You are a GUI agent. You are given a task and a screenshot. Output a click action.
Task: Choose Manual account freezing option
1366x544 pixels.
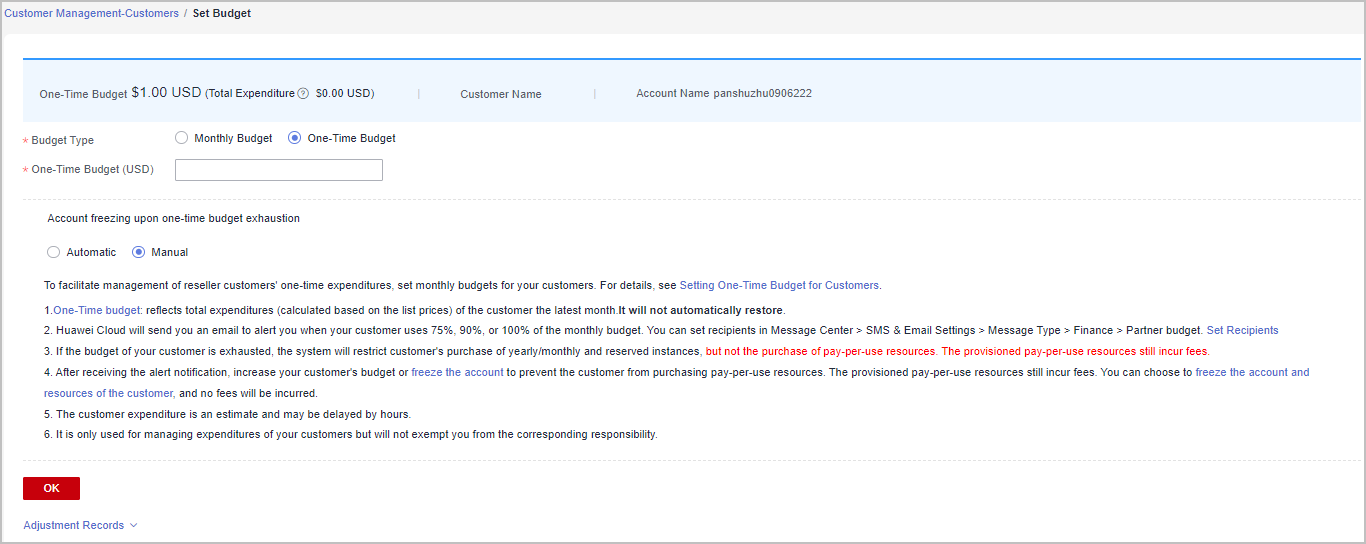(139, 252)
